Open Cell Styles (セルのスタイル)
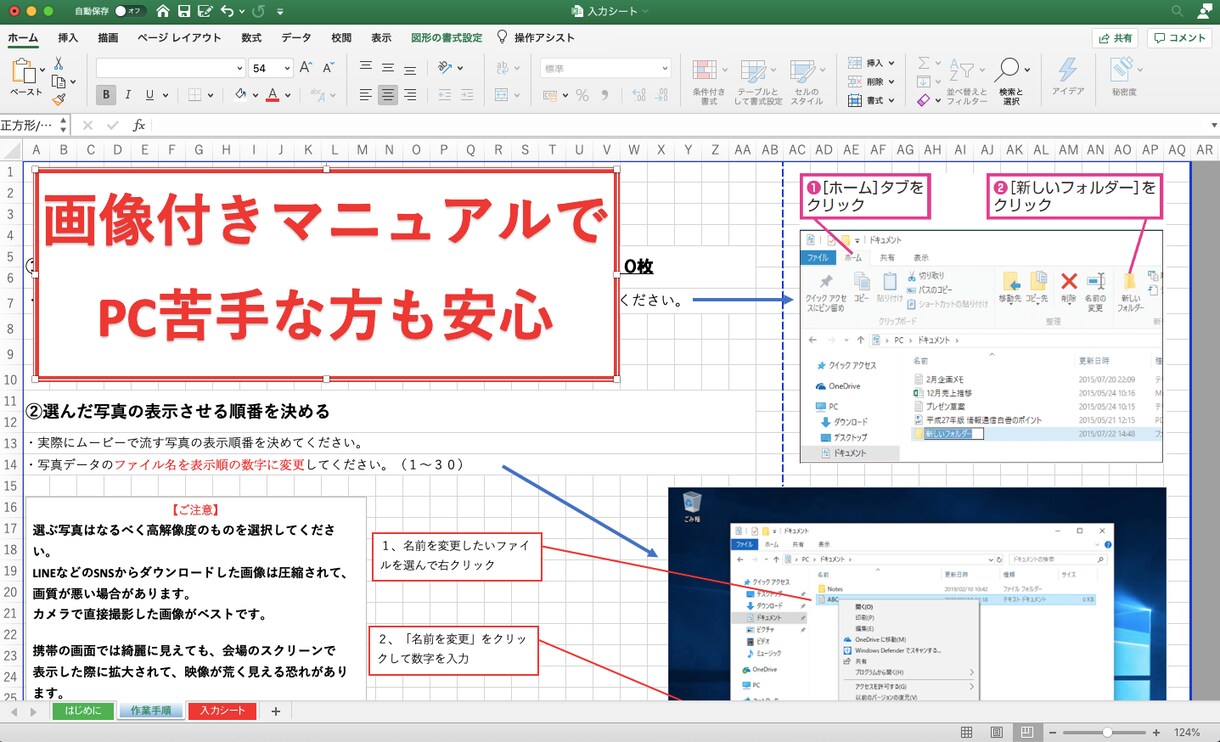Viewport: 1220px width, 742px height. coord(806,81)
